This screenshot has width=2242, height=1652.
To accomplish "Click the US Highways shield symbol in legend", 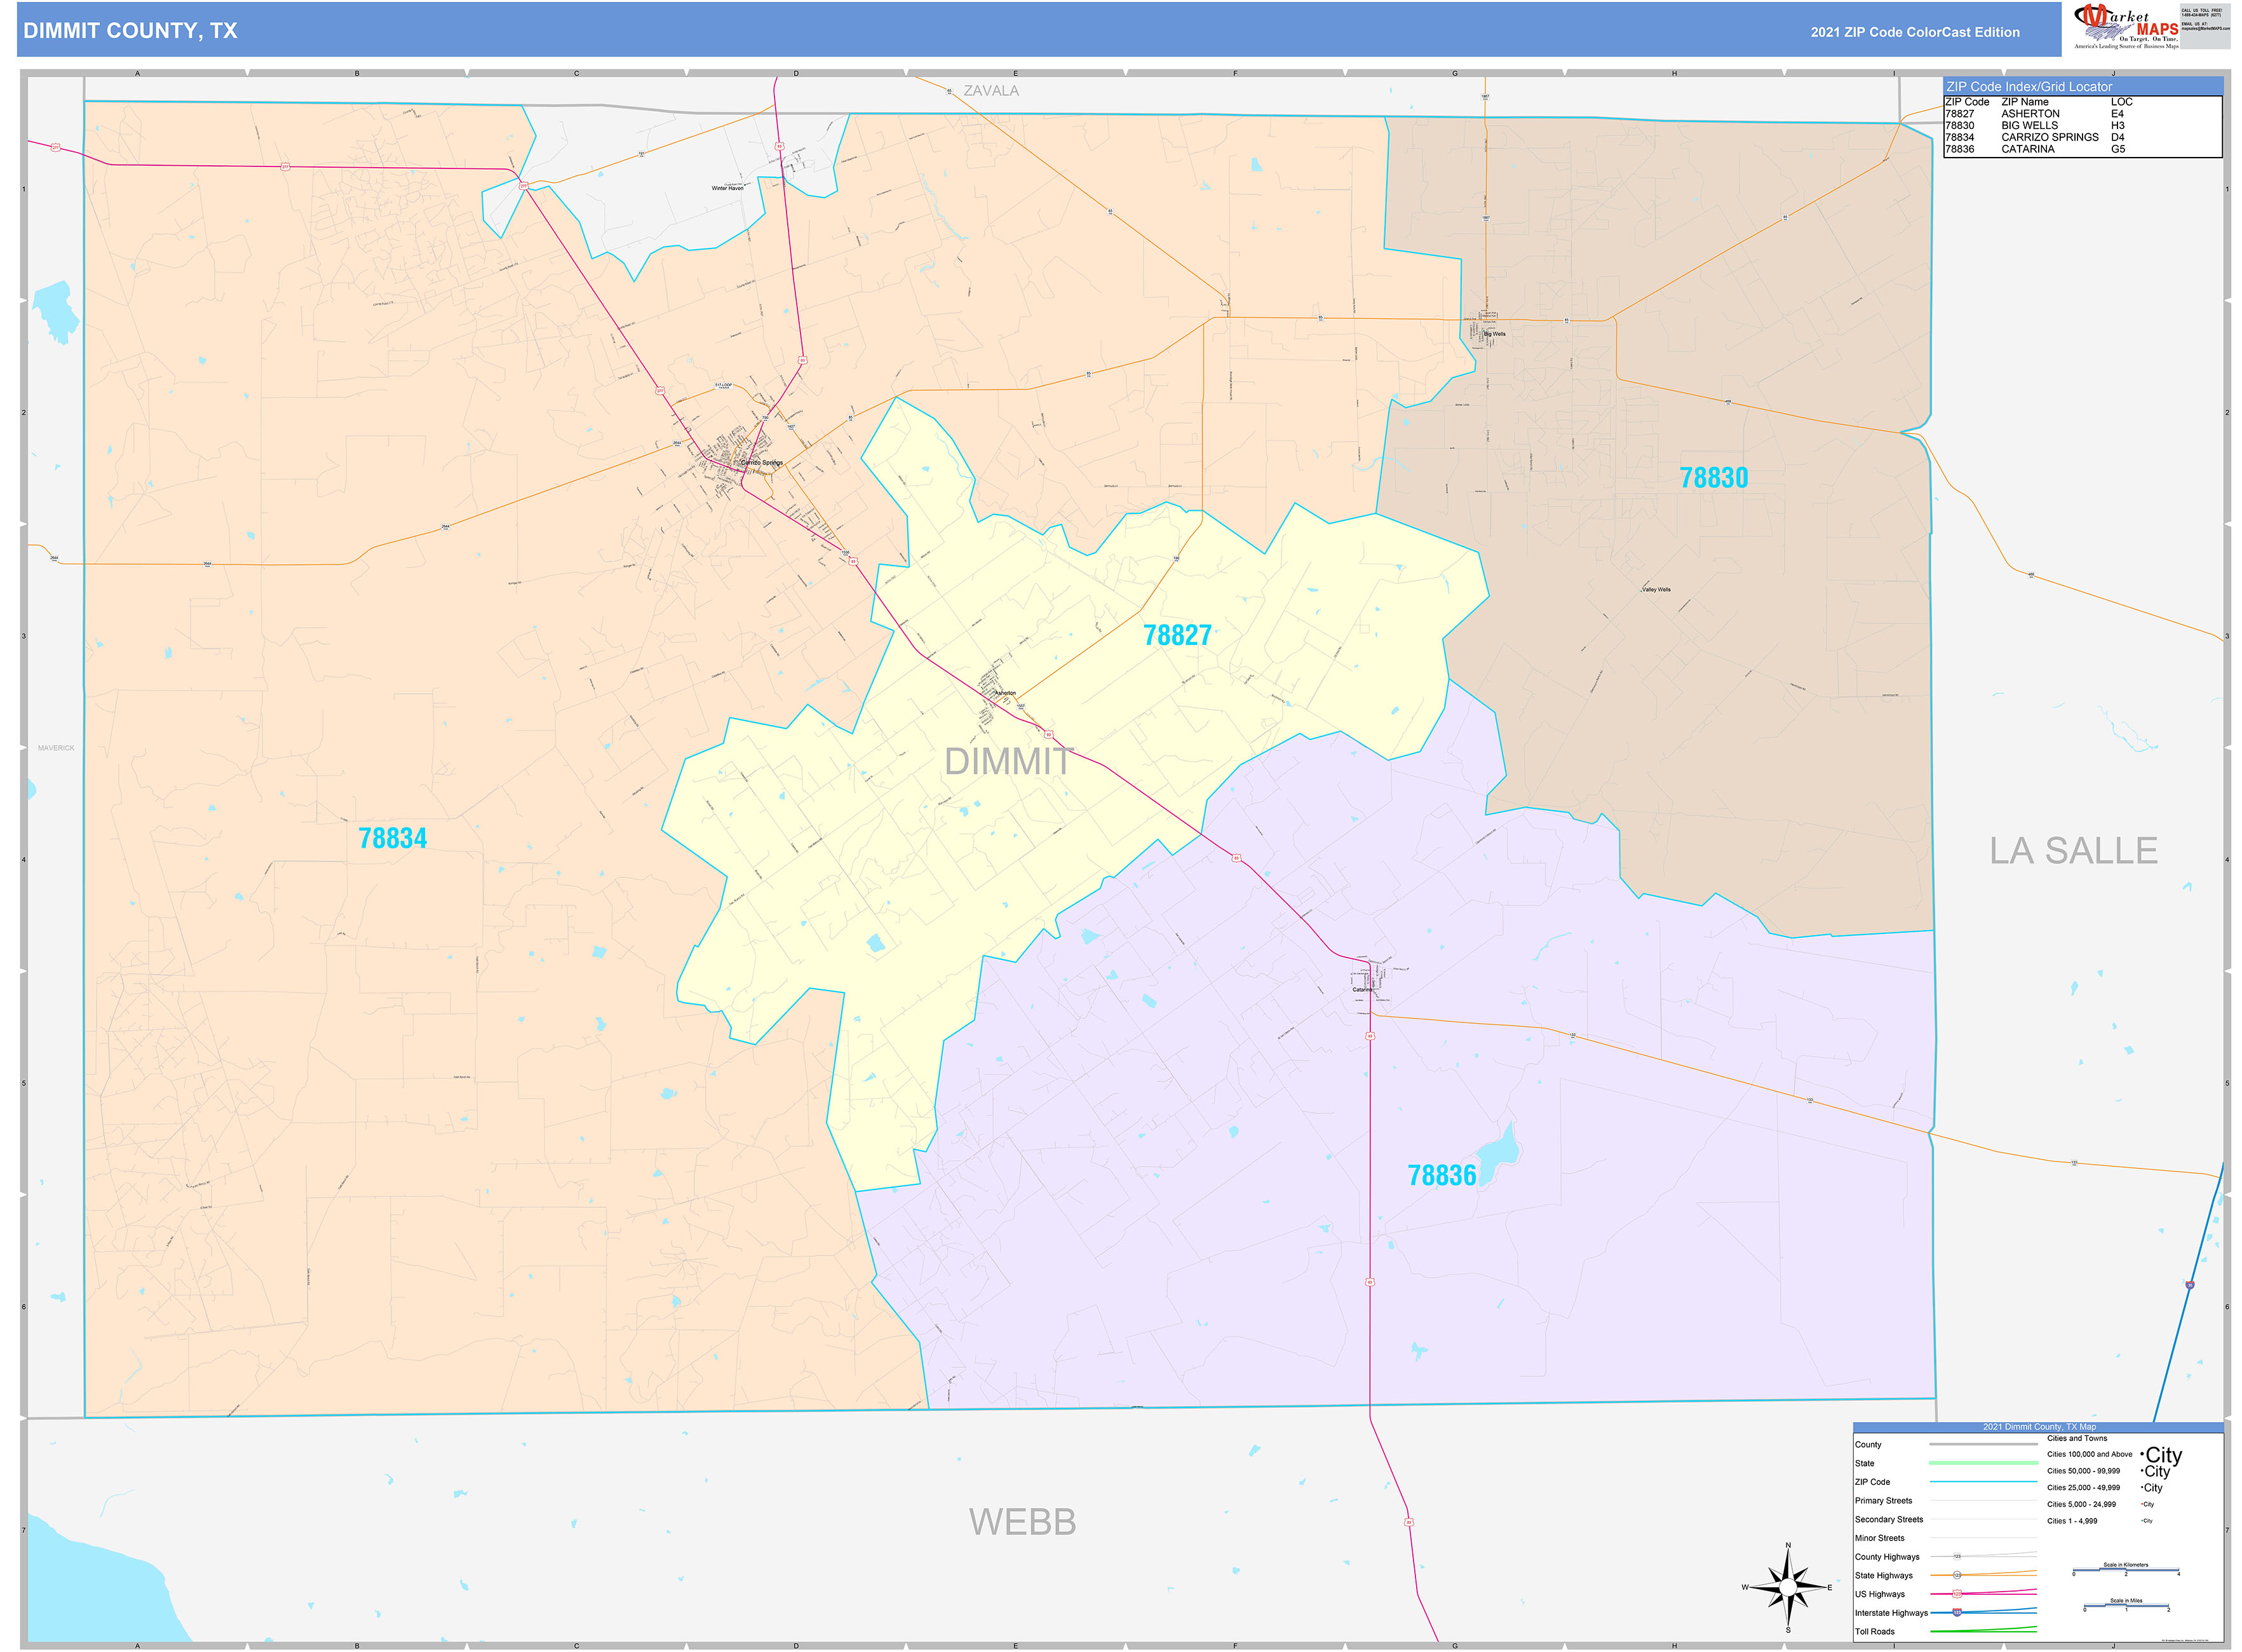I will tap(1958, 1593).
